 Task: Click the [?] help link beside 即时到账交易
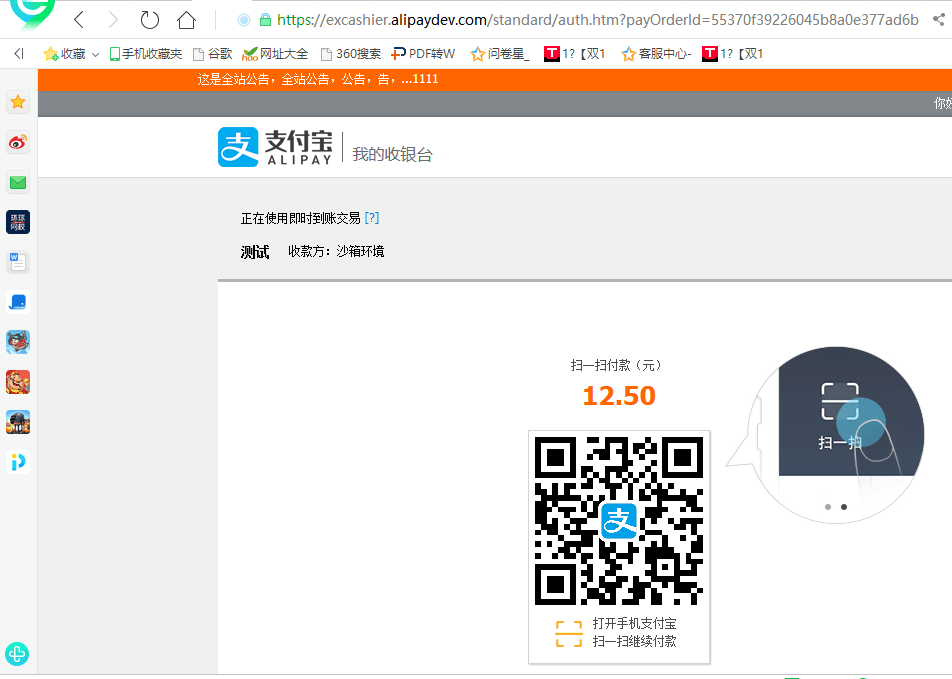pos(371,217)
